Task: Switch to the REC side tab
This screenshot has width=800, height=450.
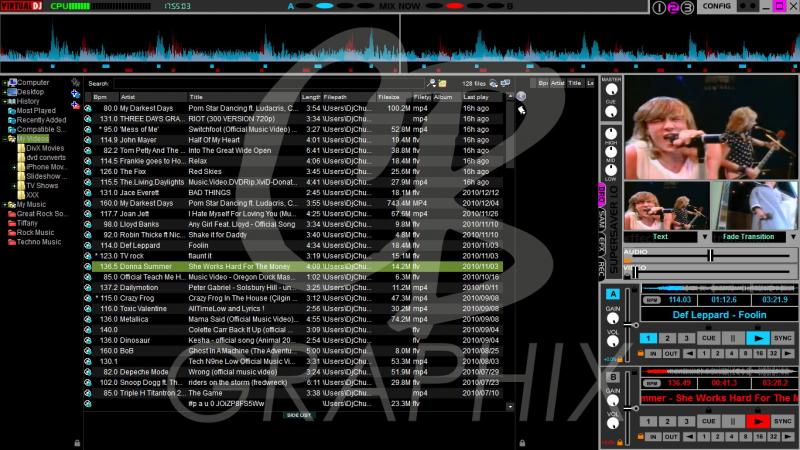Action: click(602, 268)
